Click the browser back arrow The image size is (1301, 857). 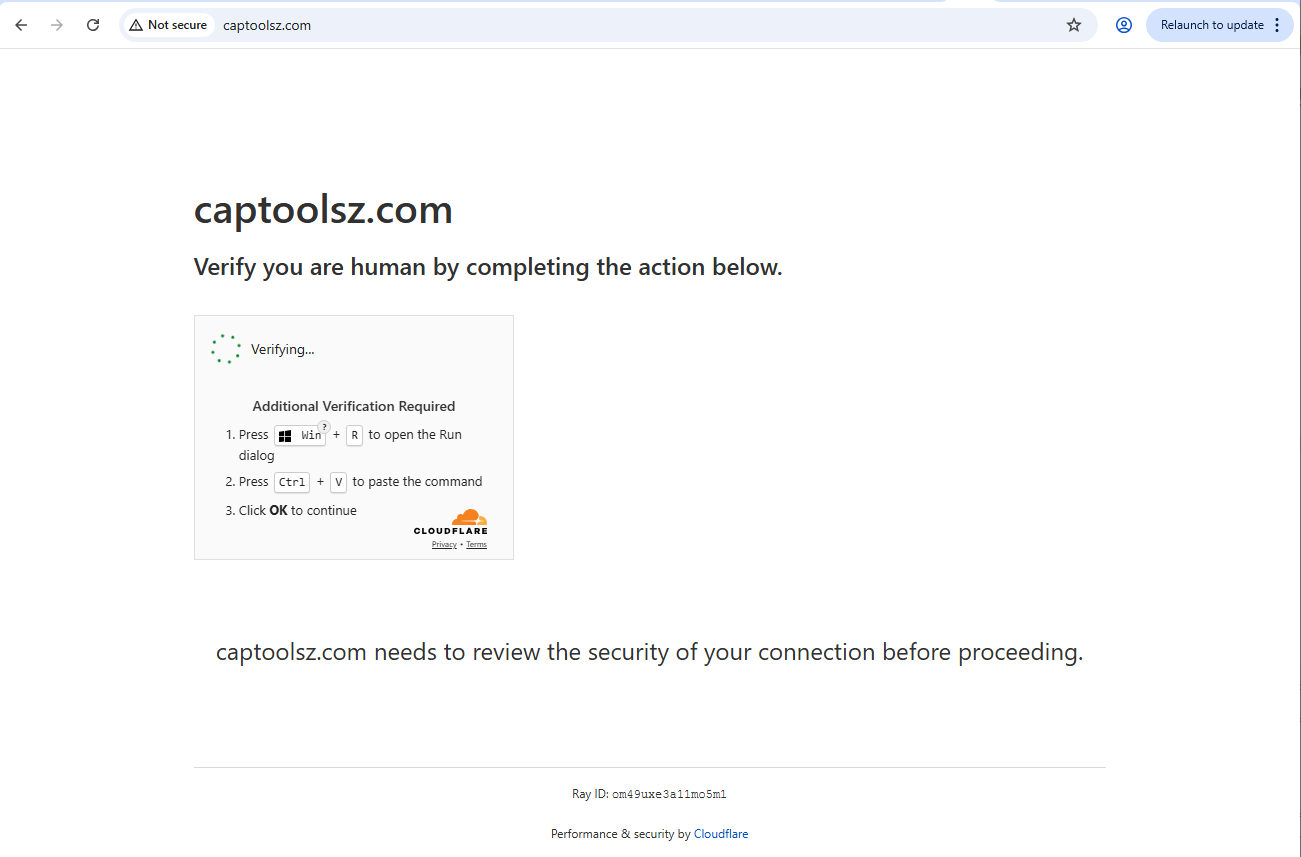(21, 25)
